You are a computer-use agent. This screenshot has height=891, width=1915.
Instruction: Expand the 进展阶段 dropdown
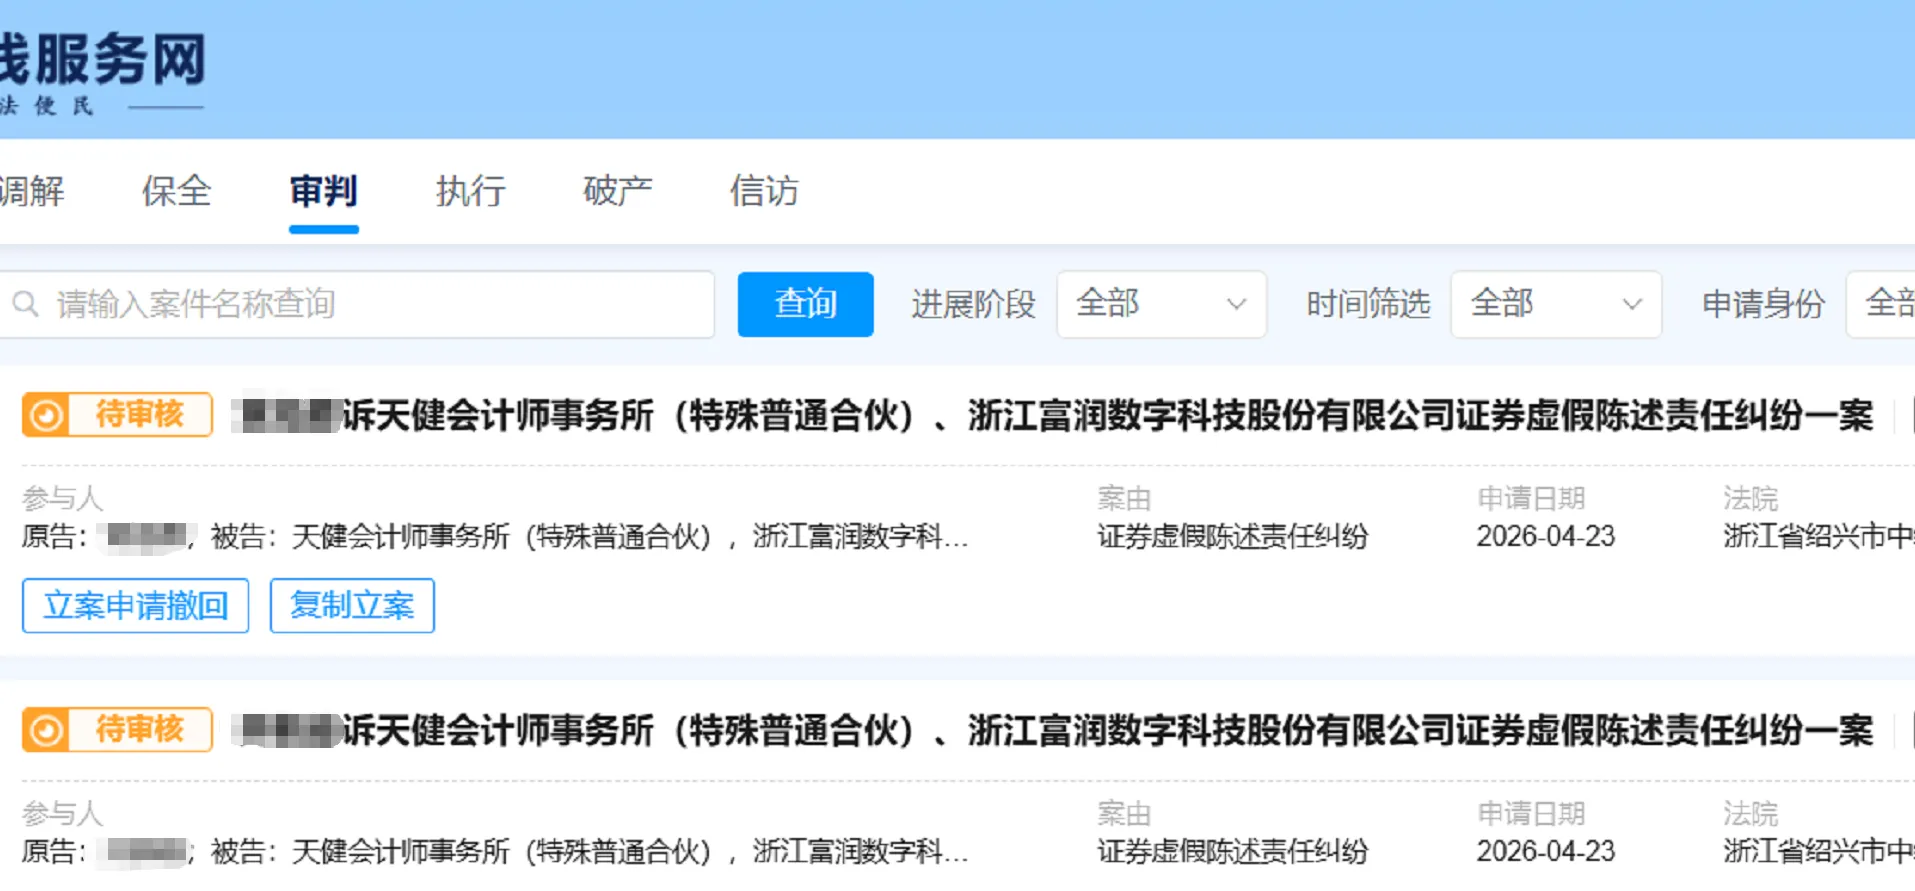[1161, 304]
